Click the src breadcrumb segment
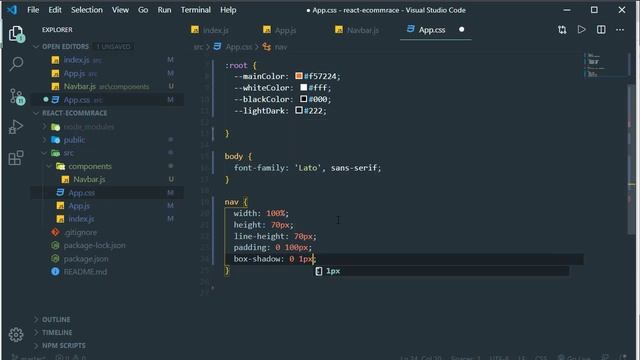This screenshot has height=360, width=640. pyautogui.click(x=198, y=47)
